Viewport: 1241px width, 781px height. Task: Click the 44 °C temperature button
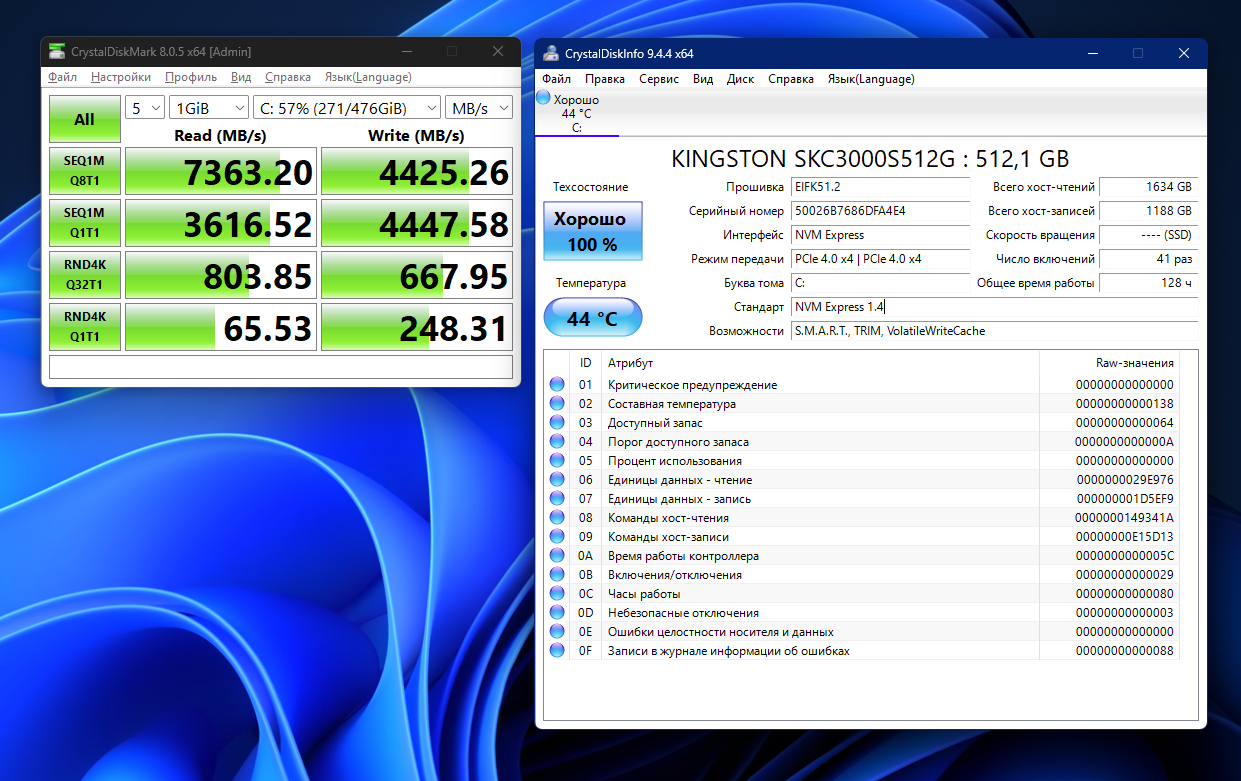click(593, 318)
